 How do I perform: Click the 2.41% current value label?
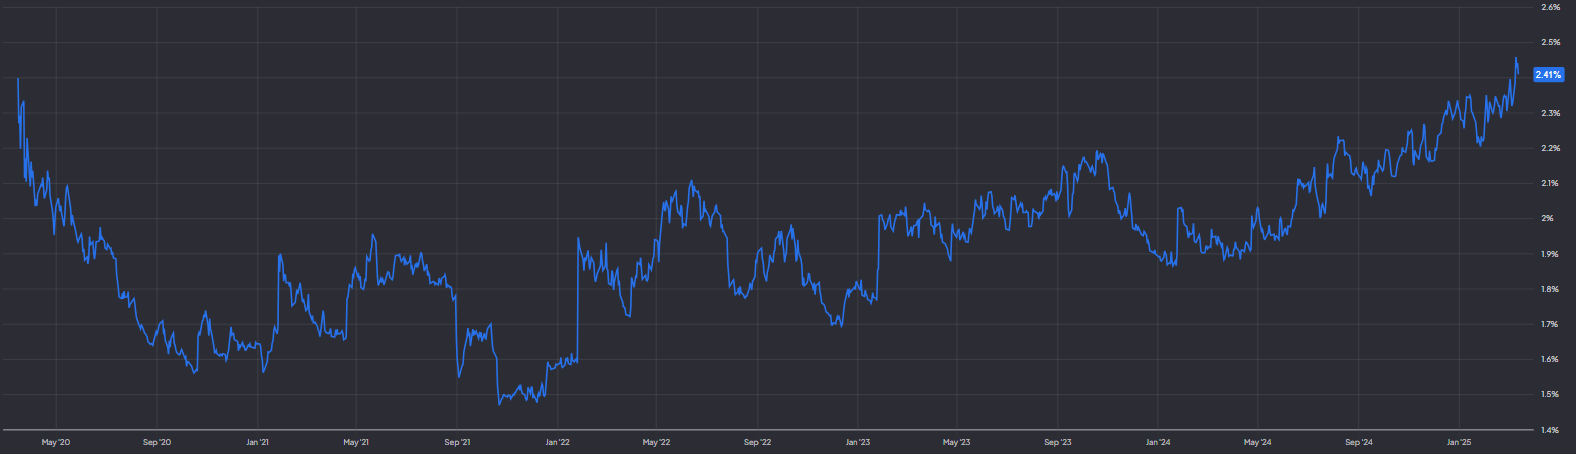click(x=1548, y=75)
